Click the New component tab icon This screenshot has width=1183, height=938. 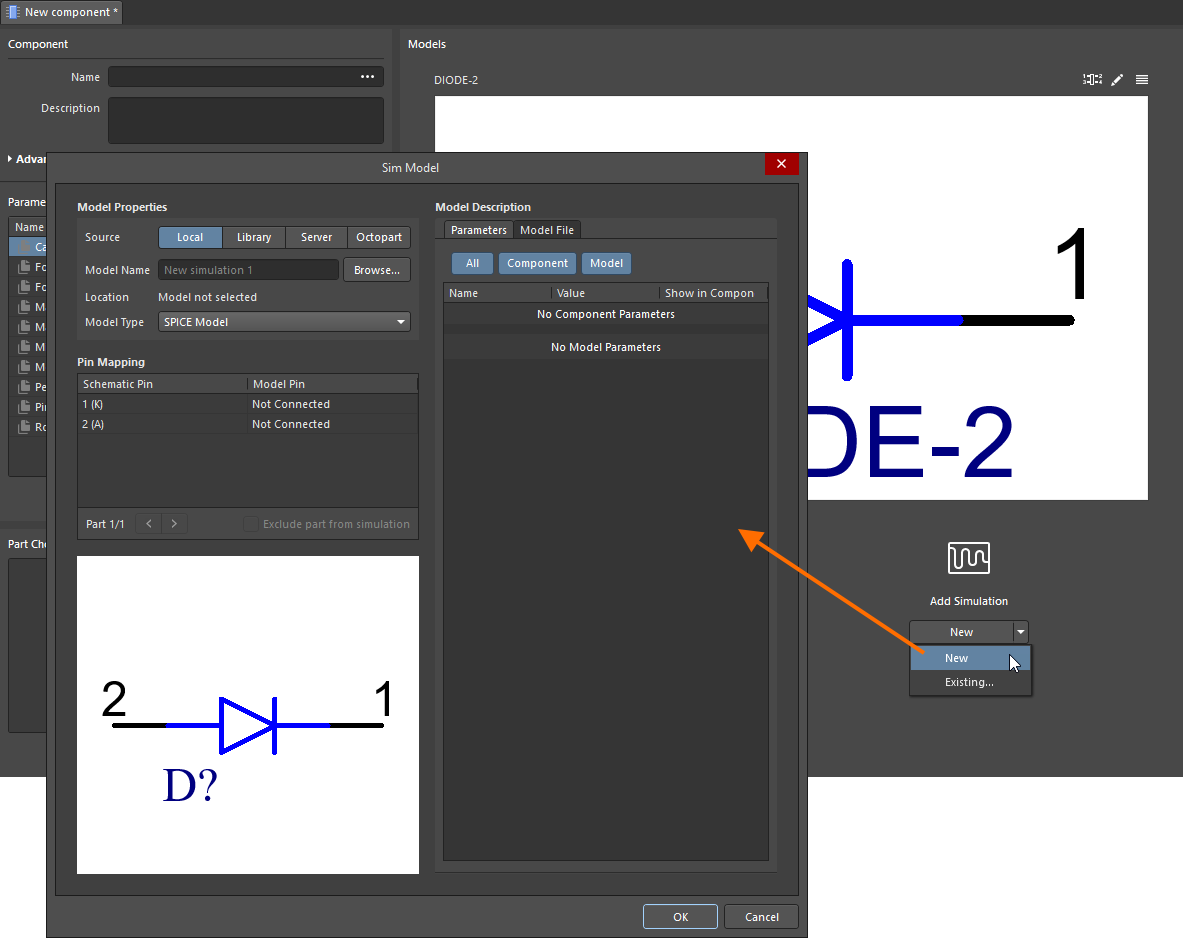[x=15, y=12]
